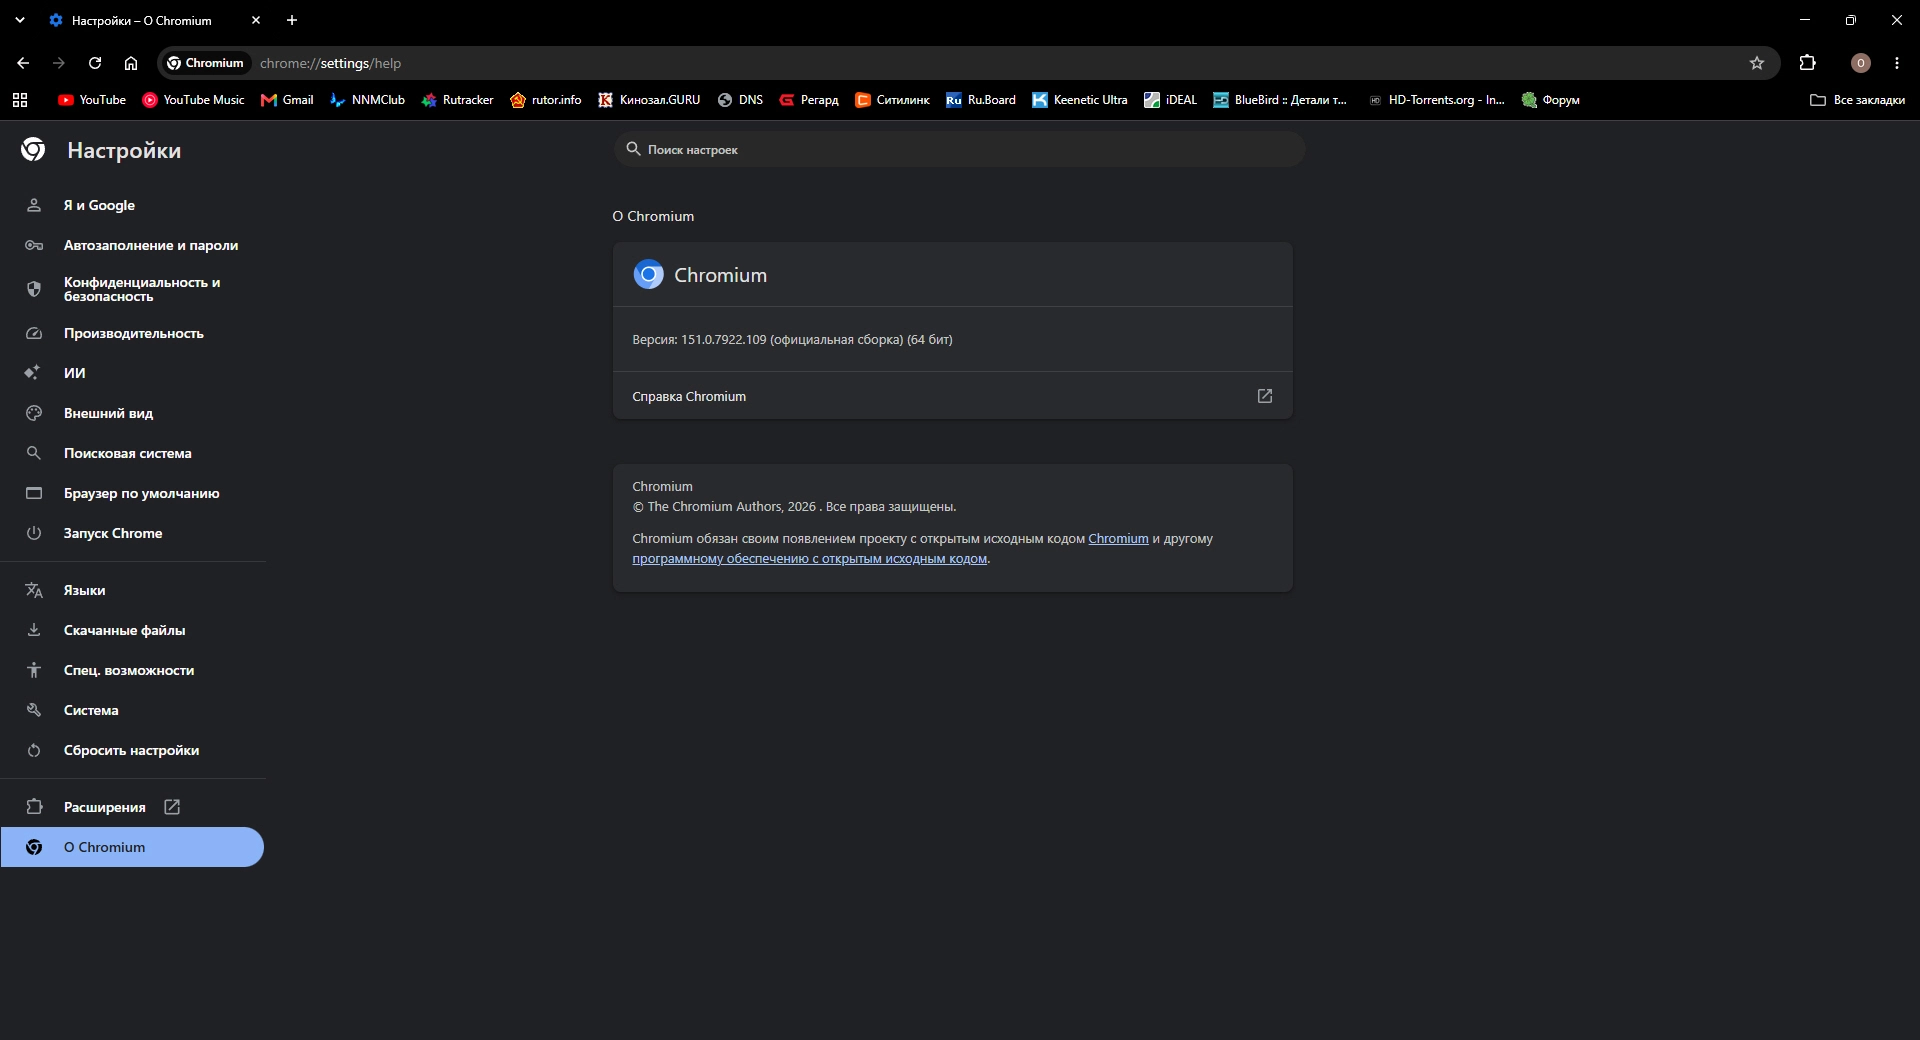Open Браузер по умолчанию section
The height and width of the screenshot is (1040, 1920).
[x=132, y=493]
